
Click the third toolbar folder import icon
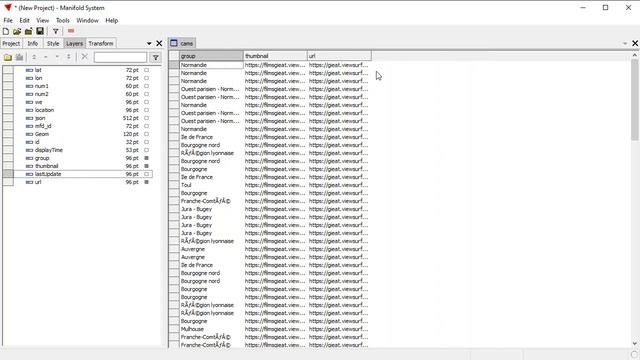[x=28, y=31]
